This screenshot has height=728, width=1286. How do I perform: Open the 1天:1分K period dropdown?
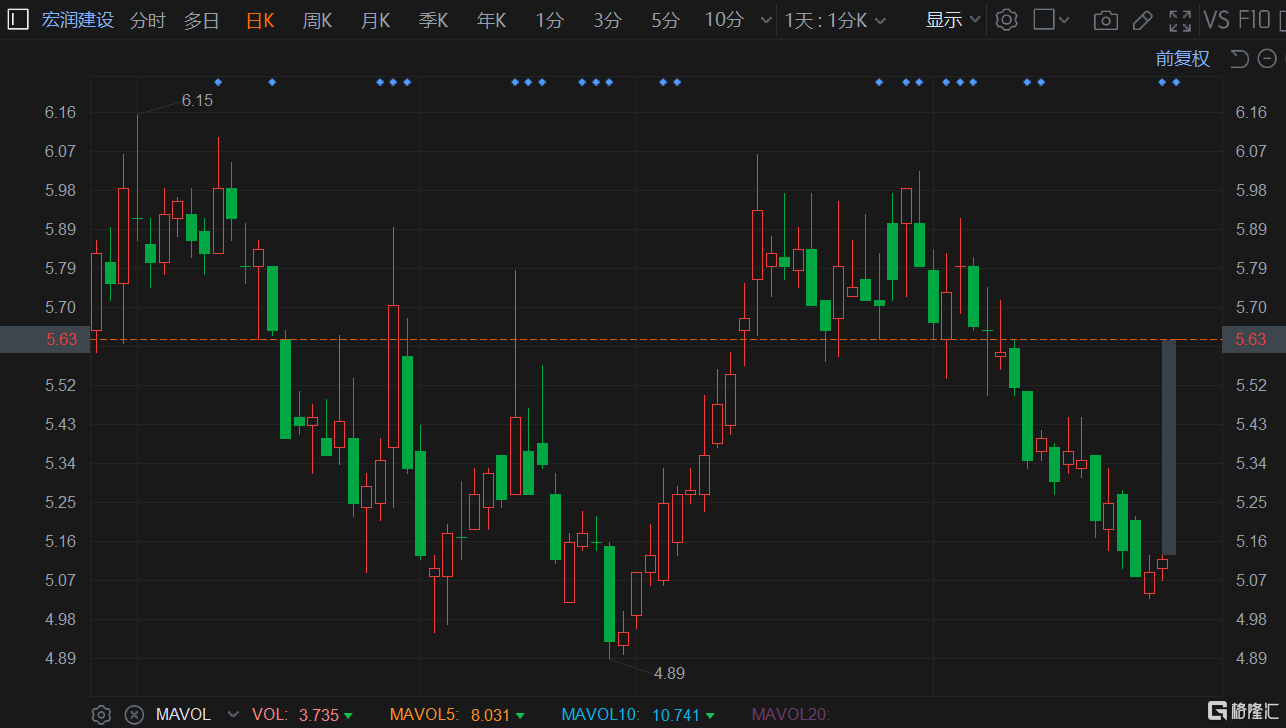(x=835, y=20)
